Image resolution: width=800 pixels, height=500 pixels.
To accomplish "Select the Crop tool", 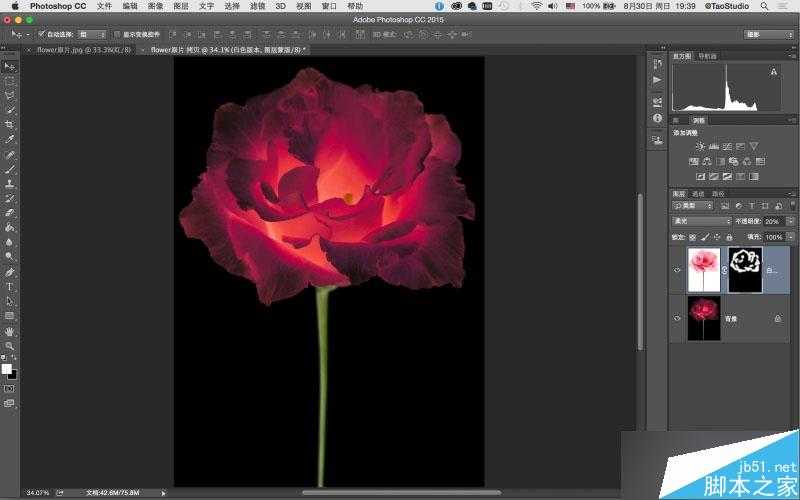I will (10, 125).
